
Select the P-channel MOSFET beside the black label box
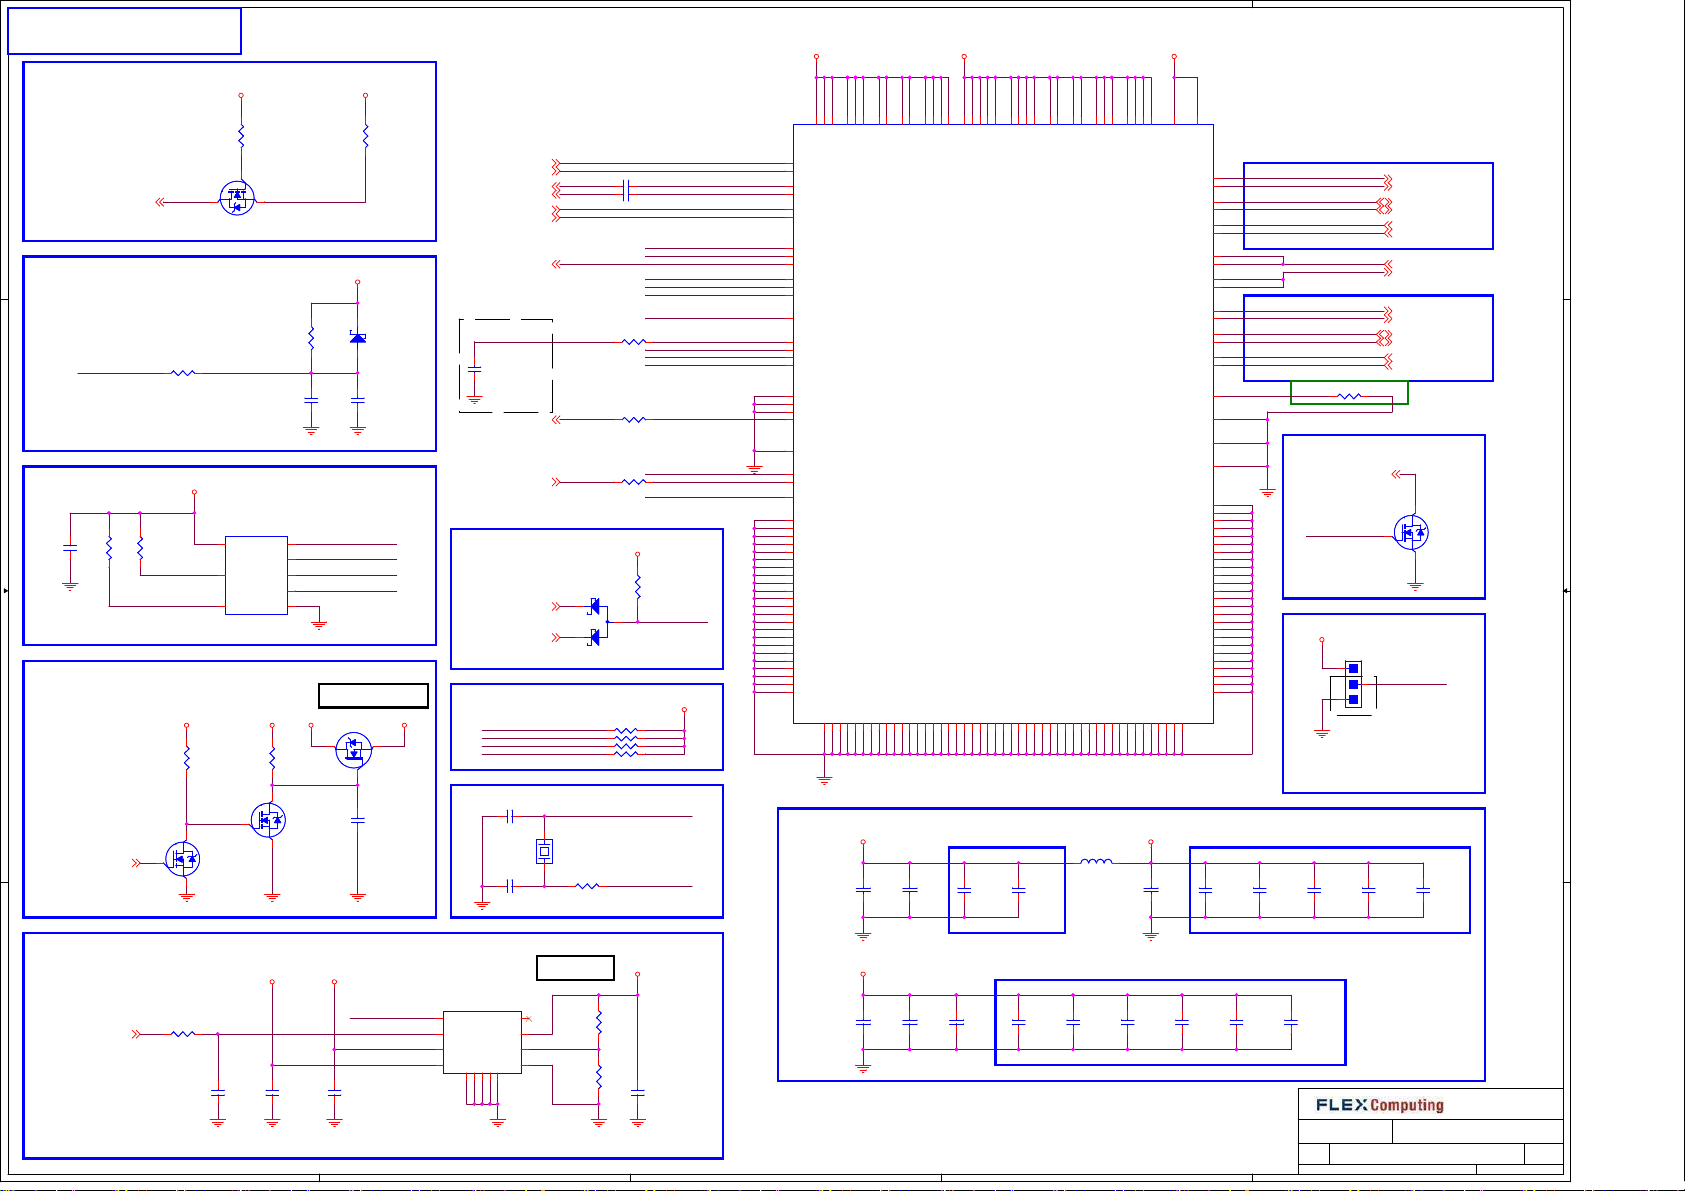click(x=353, y=750)
